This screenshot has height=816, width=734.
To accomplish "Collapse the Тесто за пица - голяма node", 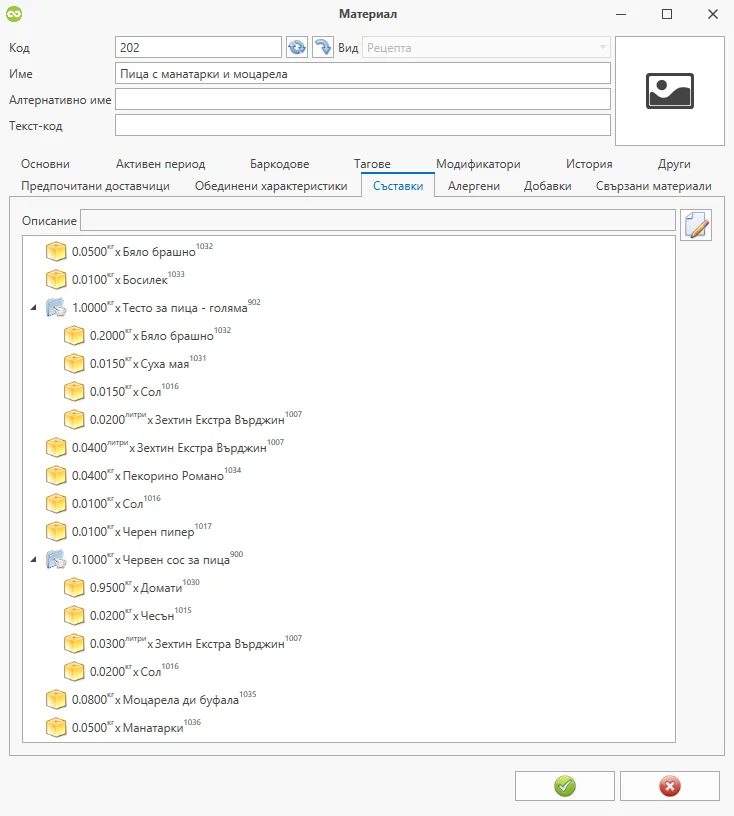I will pyautogui.click(x=35, y=307).
